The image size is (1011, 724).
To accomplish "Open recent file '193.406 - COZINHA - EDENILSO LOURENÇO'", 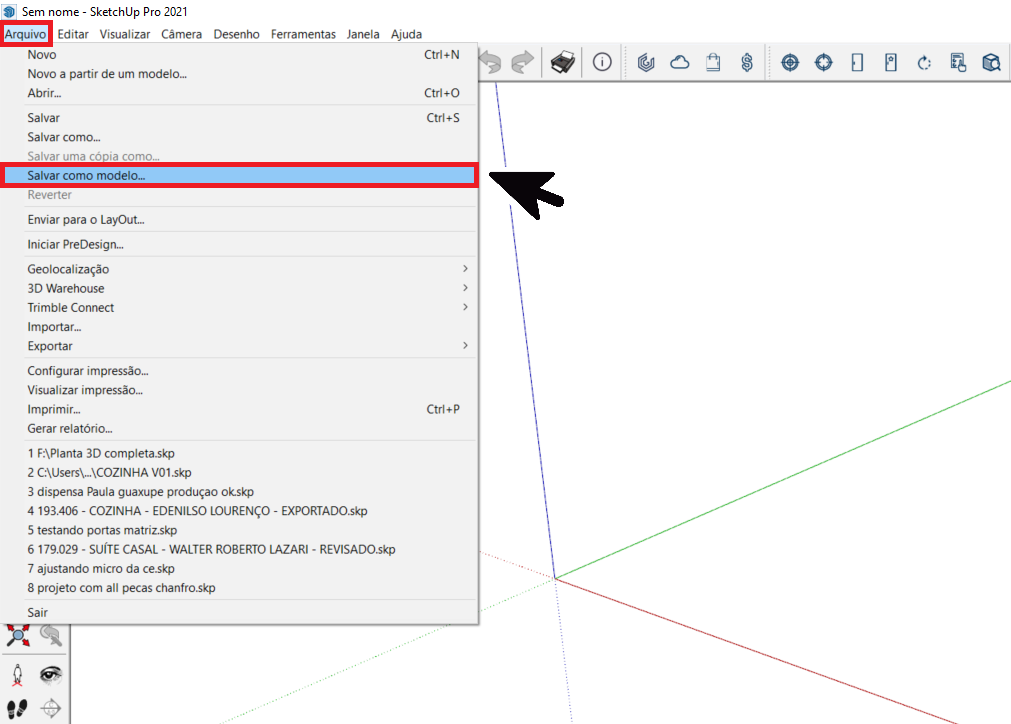I will click(x=239, y=511).
